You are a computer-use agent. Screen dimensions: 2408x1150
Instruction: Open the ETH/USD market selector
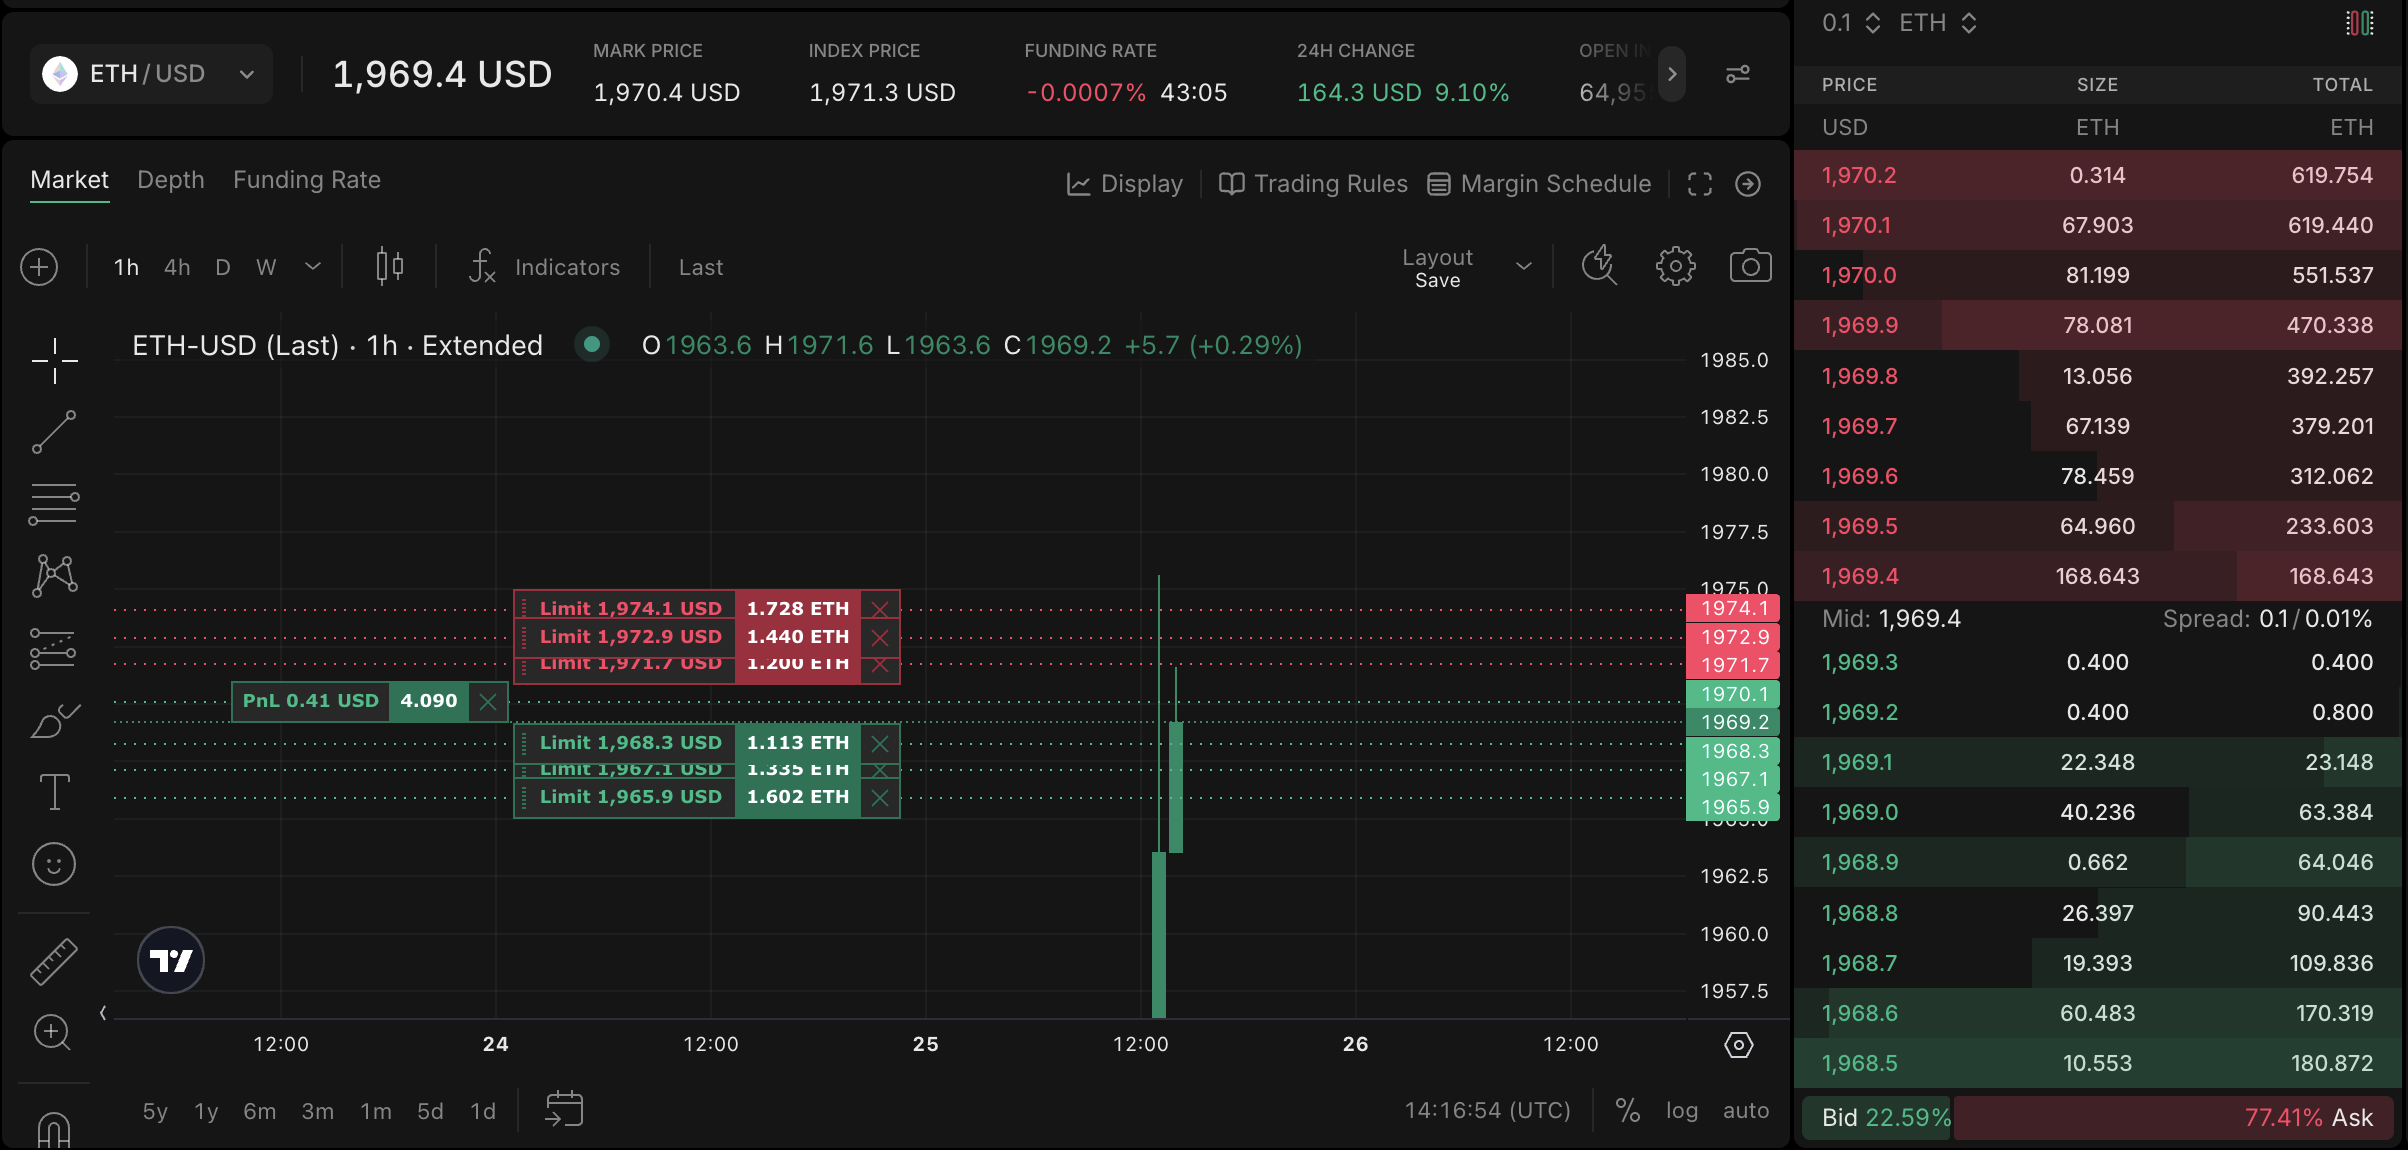[x=150, y=73]
